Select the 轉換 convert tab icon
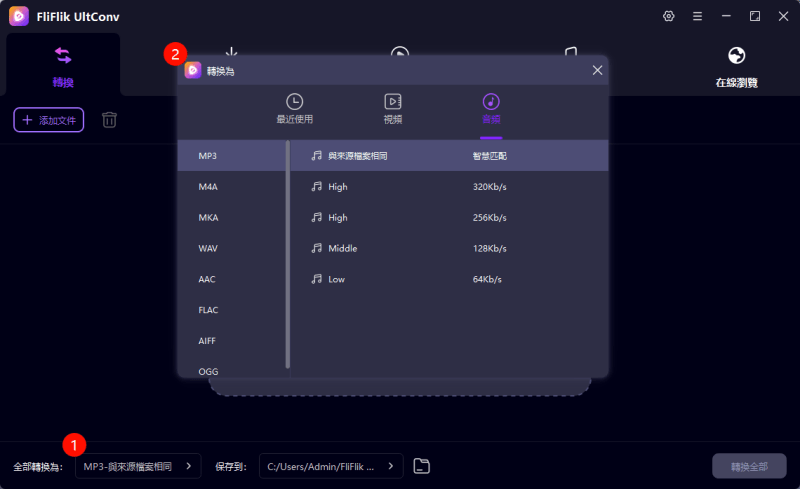 (63, 56)
